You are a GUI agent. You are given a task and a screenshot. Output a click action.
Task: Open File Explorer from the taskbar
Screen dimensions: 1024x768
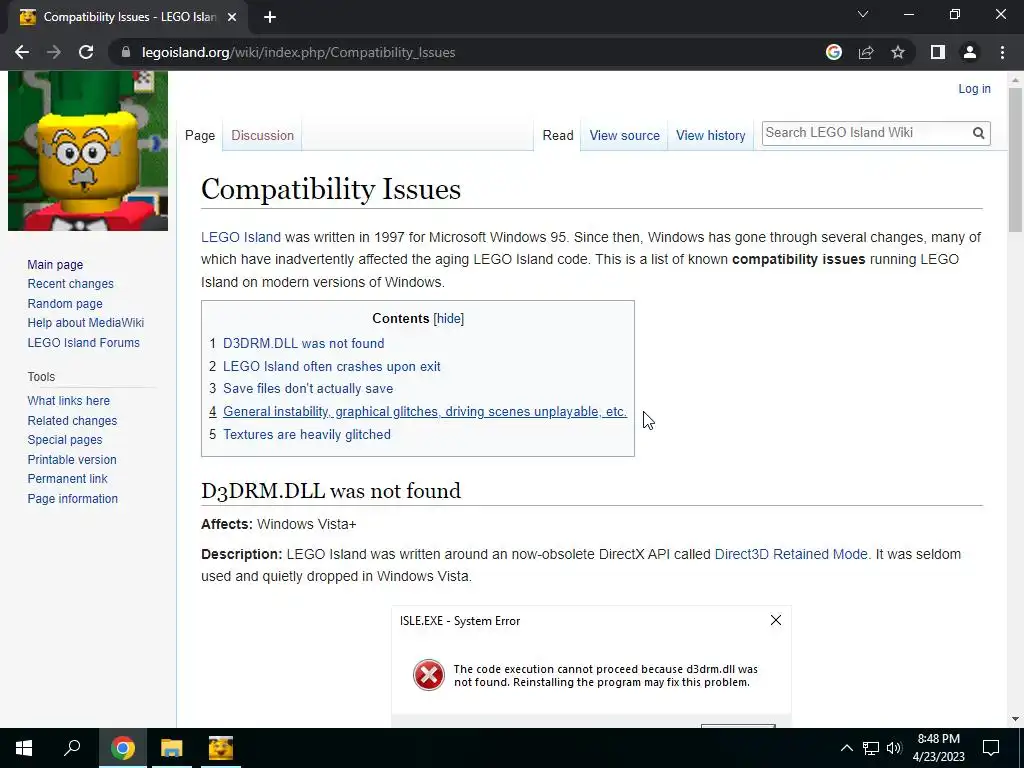172,748
